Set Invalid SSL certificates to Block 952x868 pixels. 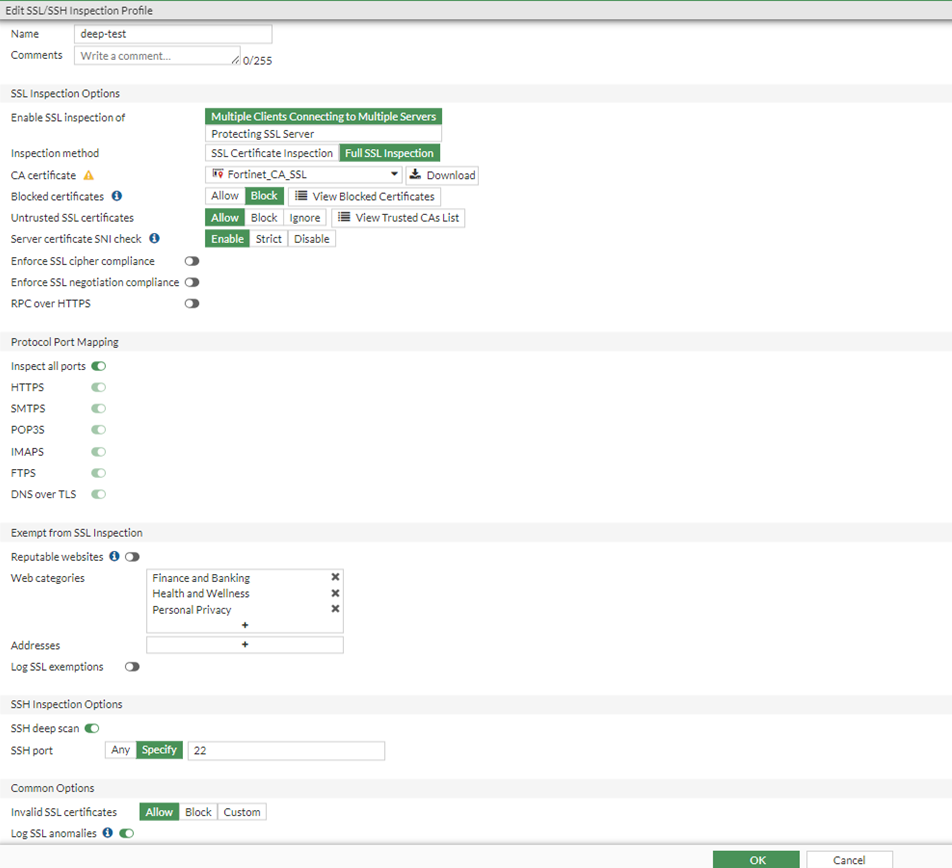tap(199, 812)
